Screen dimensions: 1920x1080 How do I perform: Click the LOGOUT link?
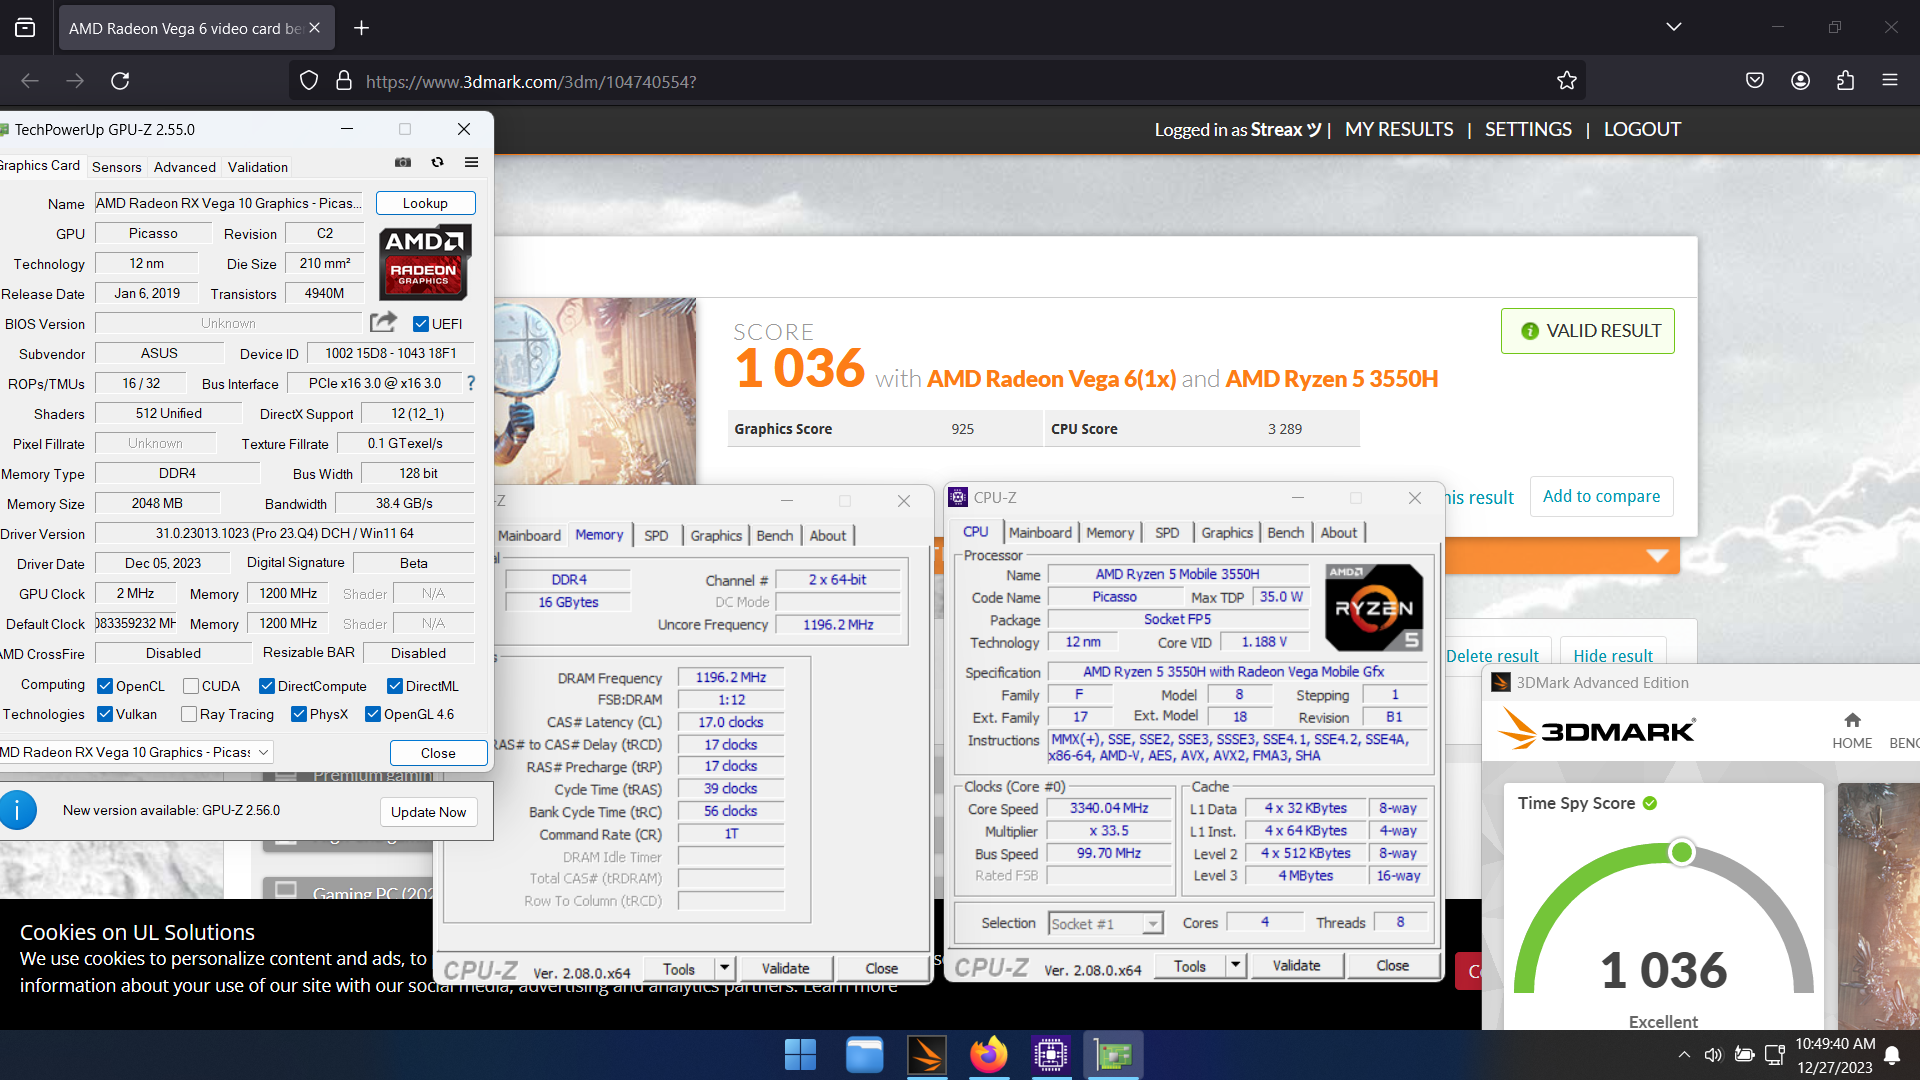tap(1642, 129)
